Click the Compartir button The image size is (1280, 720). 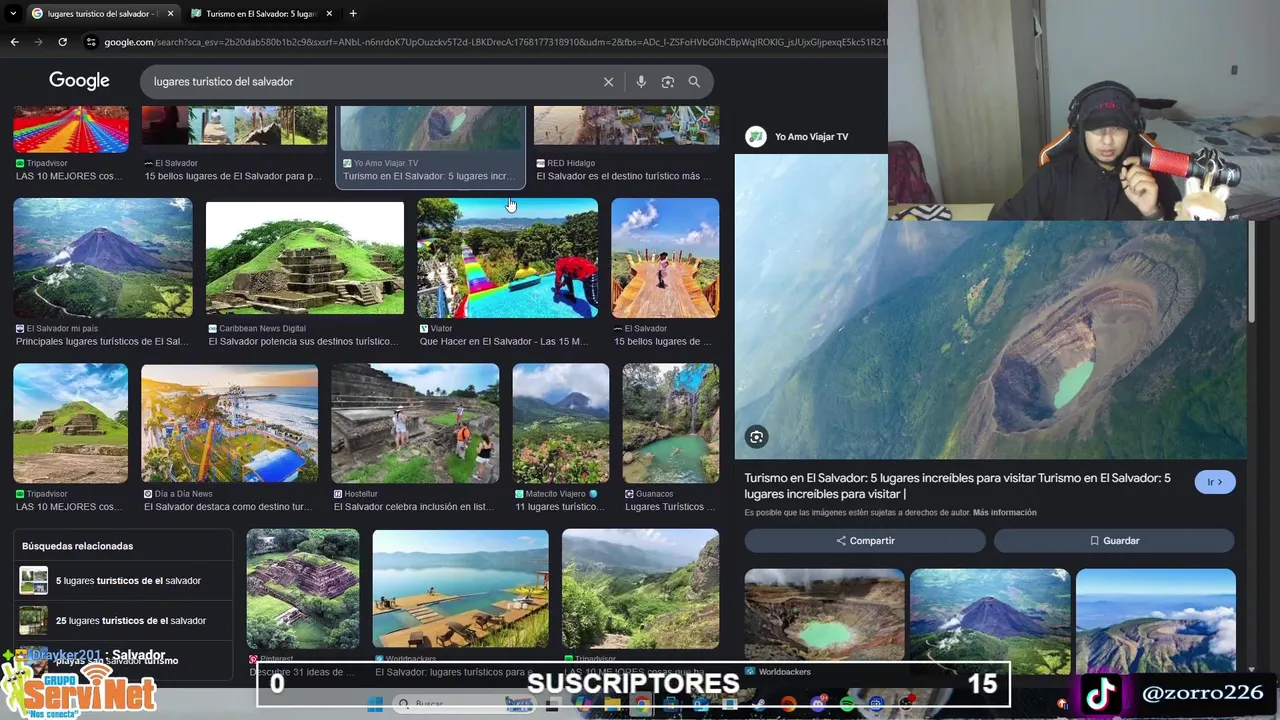[865, 541]
